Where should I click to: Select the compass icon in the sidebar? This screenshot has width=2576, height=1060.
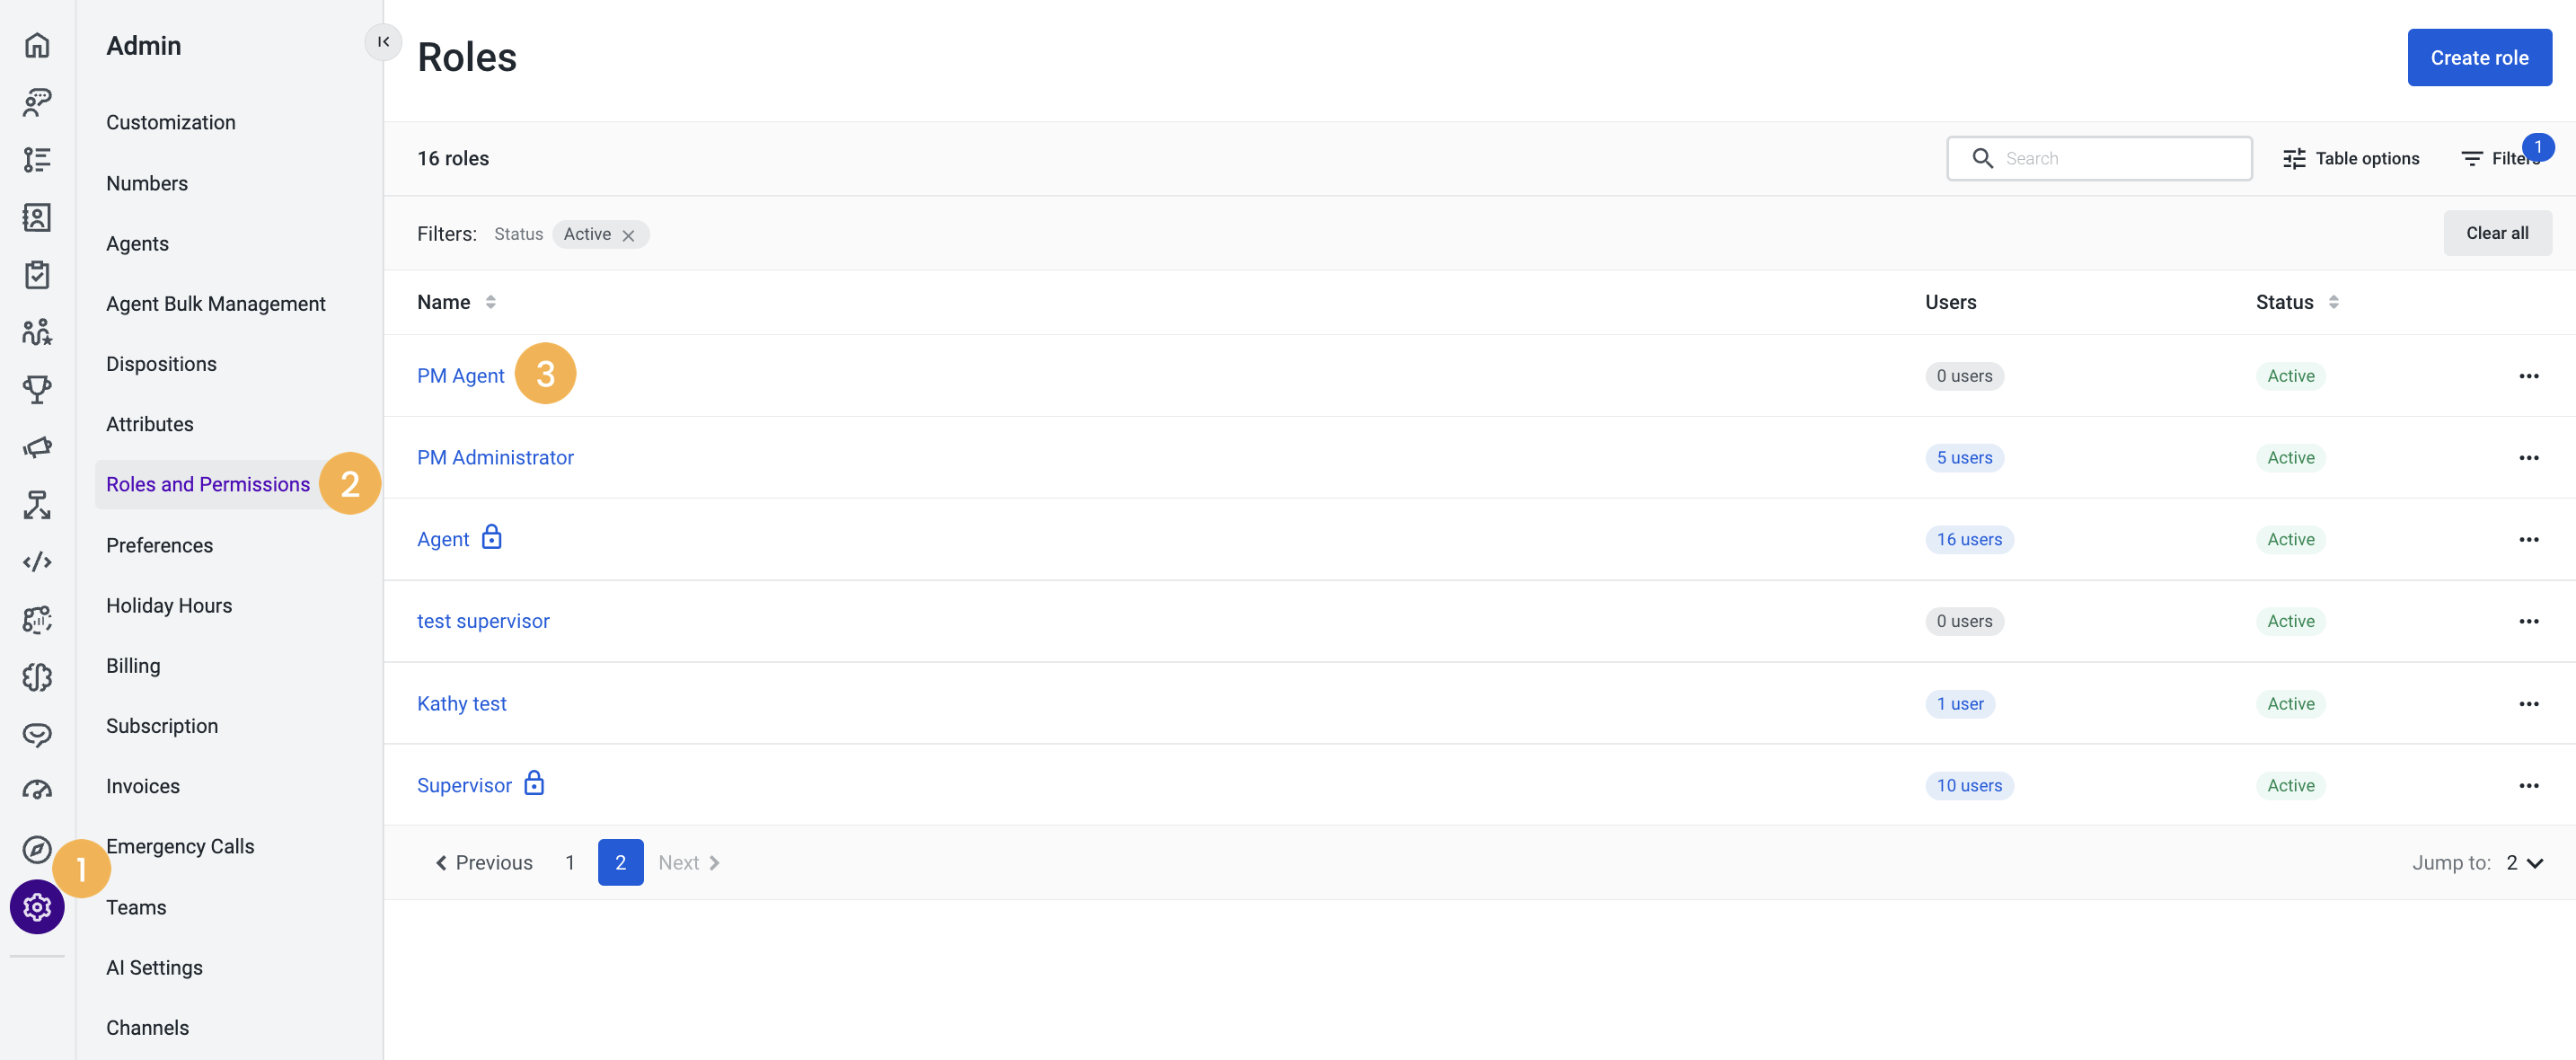point(37,848)
